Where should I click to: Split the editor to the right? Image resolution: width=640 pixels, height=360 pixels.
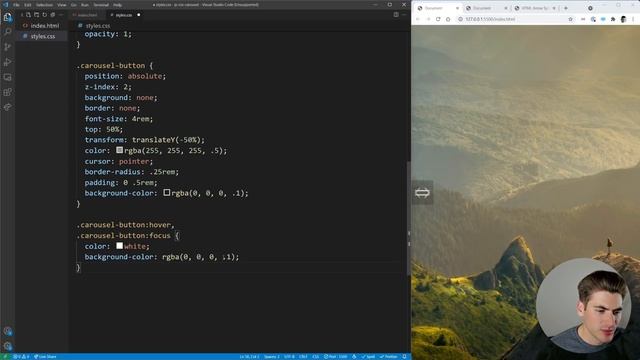tap(396, 15)
